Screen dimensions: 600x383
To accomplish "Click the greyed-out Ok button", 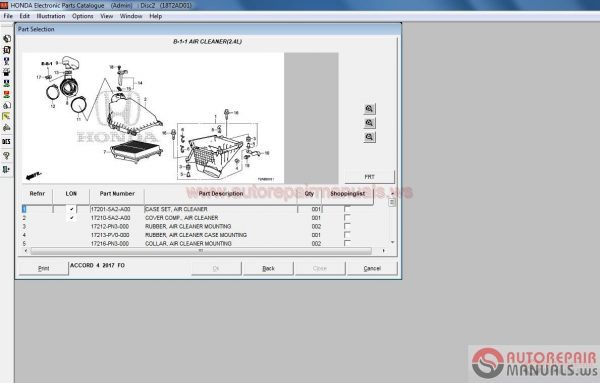I will point(216,268).
